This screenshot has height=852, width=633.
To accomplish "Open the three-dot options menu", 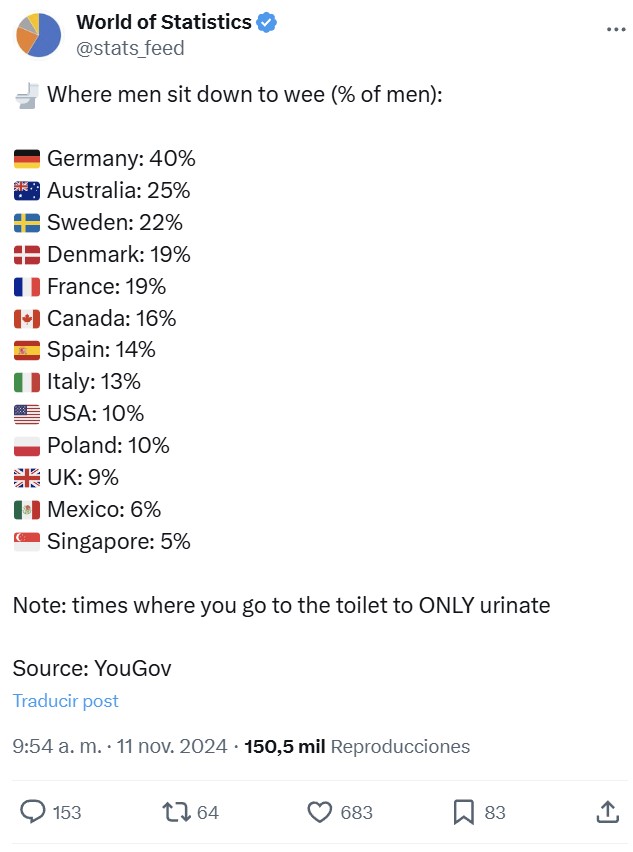I will pyautogui.click(x=614, y=29).
